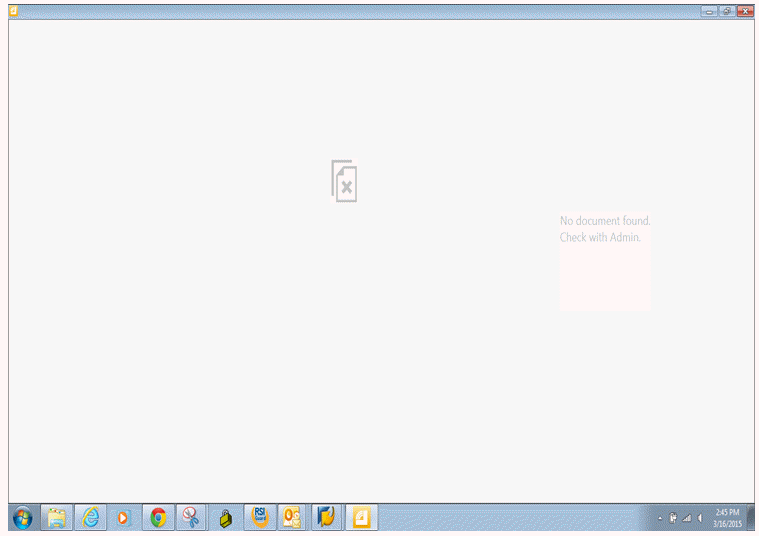
Task: Switch to Outlook in the taskbar
Action: point(292,518)
